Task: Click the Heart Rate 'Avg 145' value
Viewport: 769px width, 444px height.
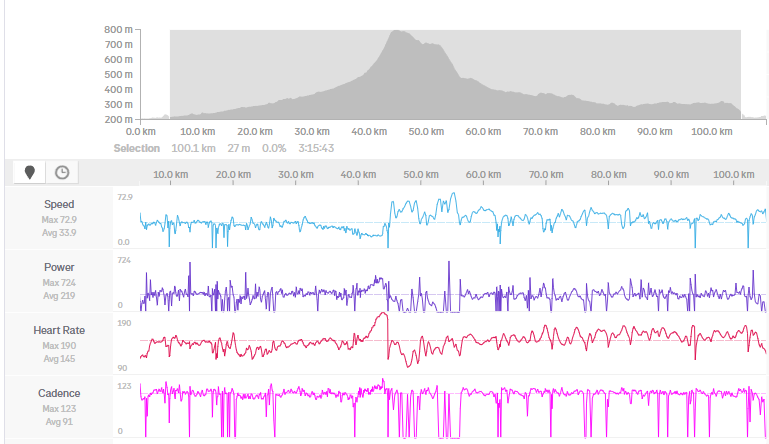Action: 59,359
